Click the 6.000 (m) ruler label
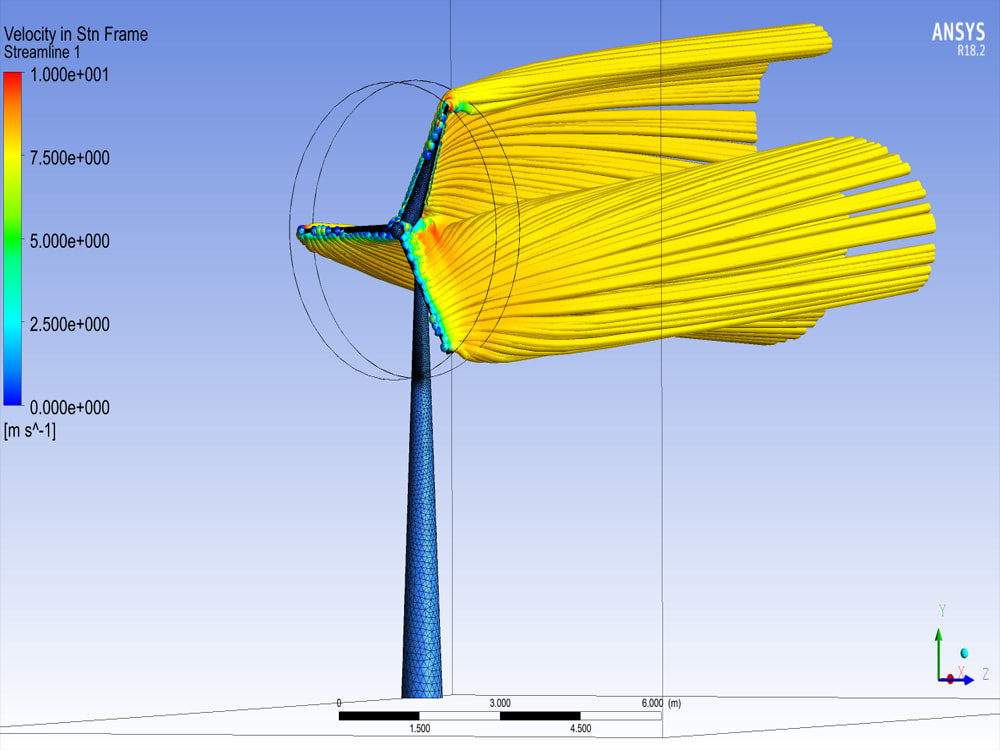Viewport: 1000px width, 750px height. tap(661, 703)
